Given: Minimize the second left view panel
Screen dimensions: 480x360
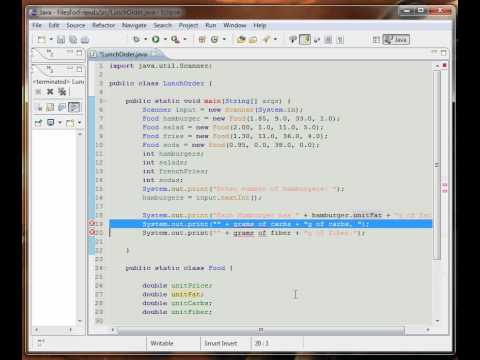Looking at the screenshot, I should click(70, 69).
